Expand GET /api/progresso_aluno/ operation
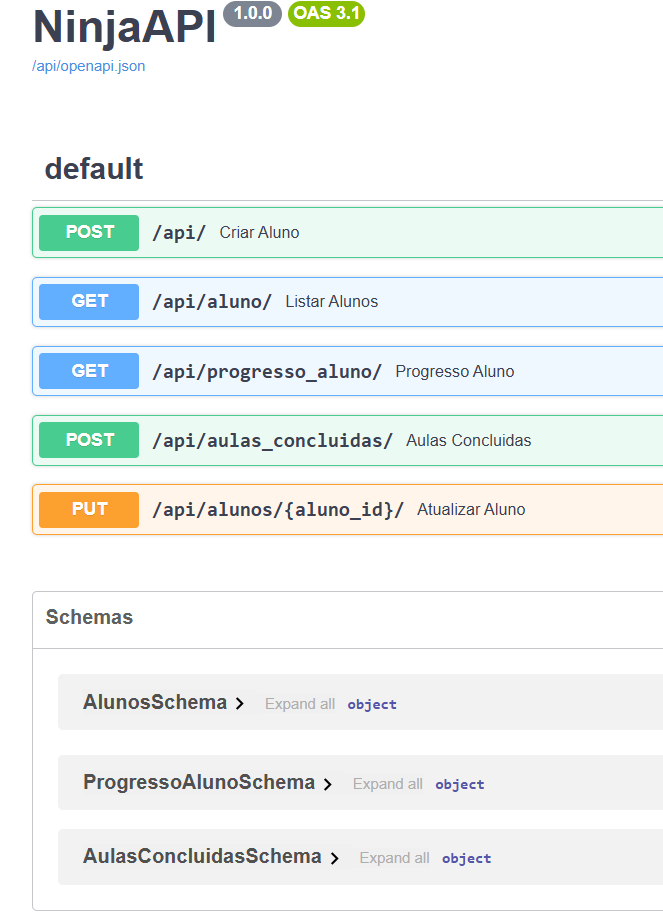This screenshot has height=921, width=663. (x=348, y=371)
